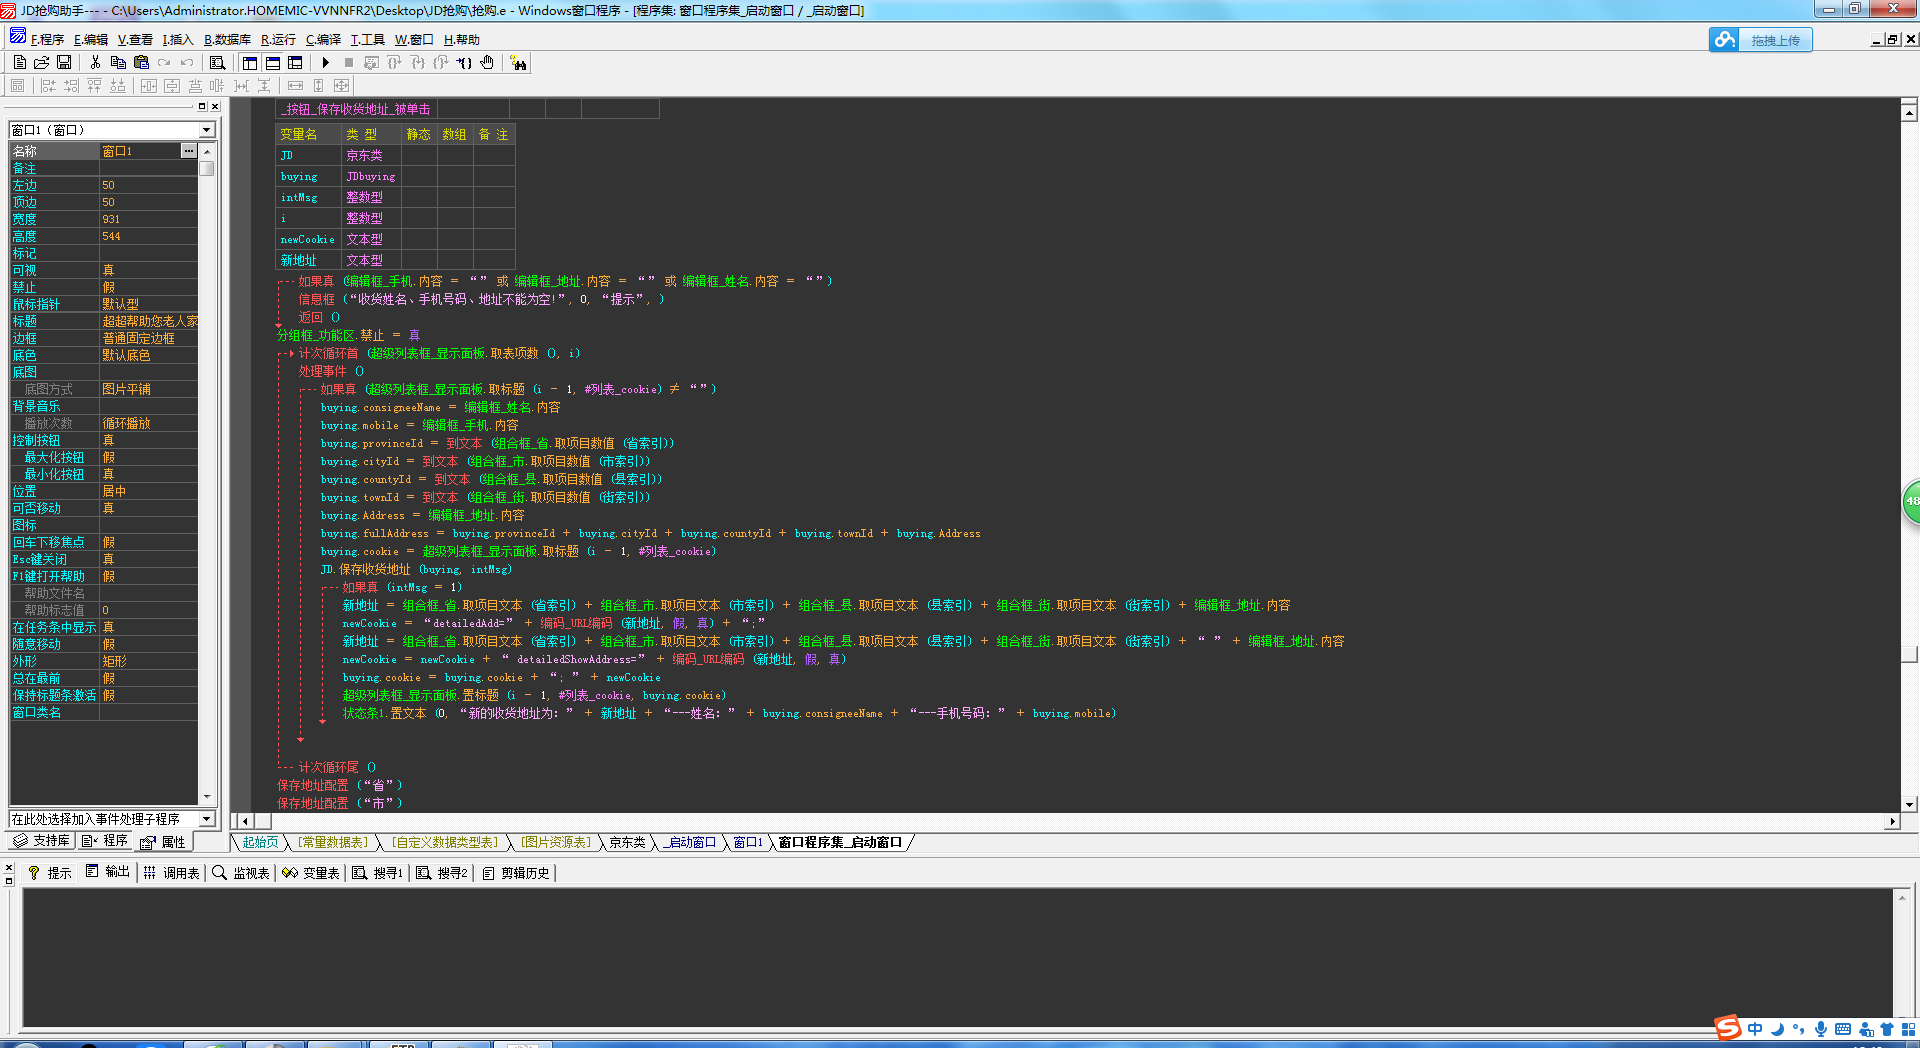
Task: Click the Open file toolbar icon
Action: (42, 63)
